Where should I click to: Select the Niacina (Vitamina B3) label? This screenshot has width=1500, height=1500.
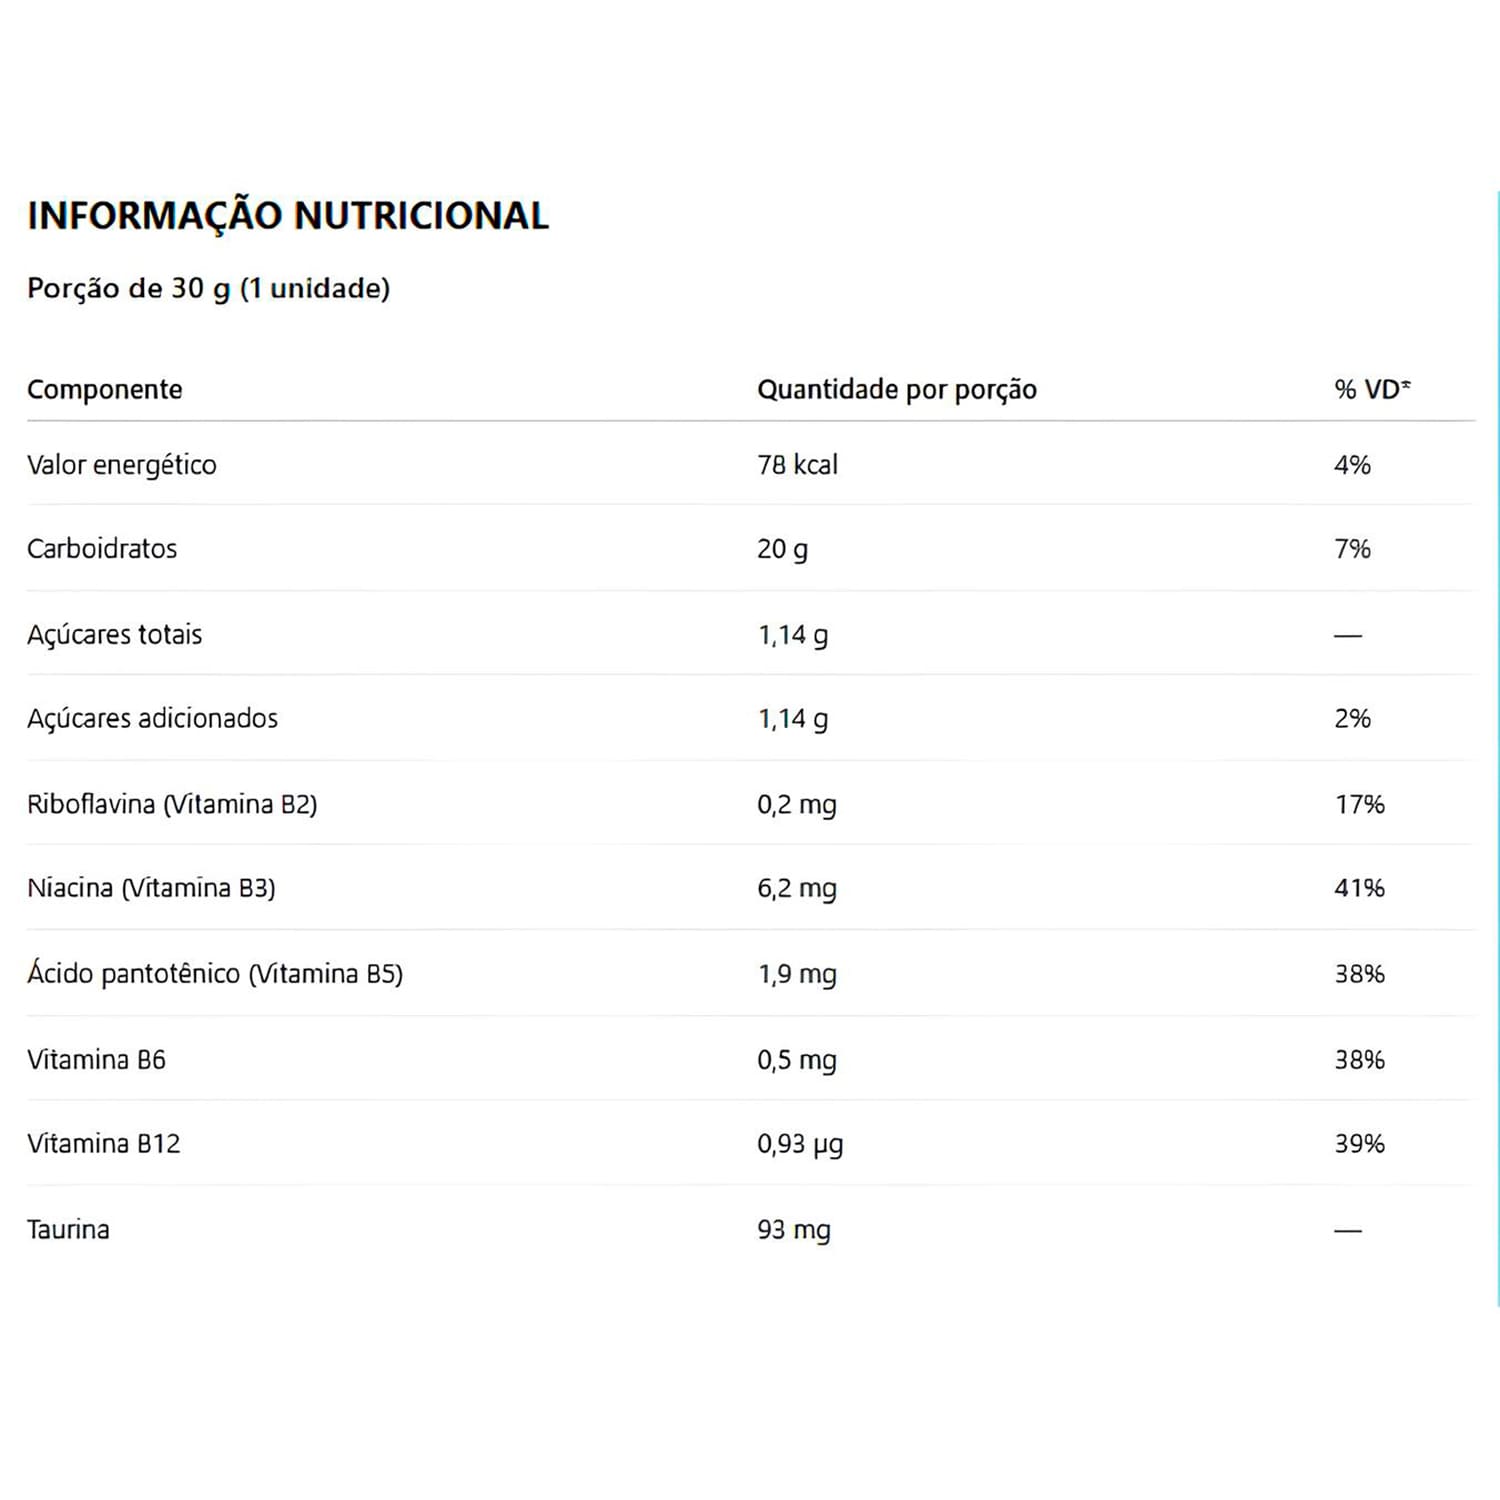(x=151, y=888)
